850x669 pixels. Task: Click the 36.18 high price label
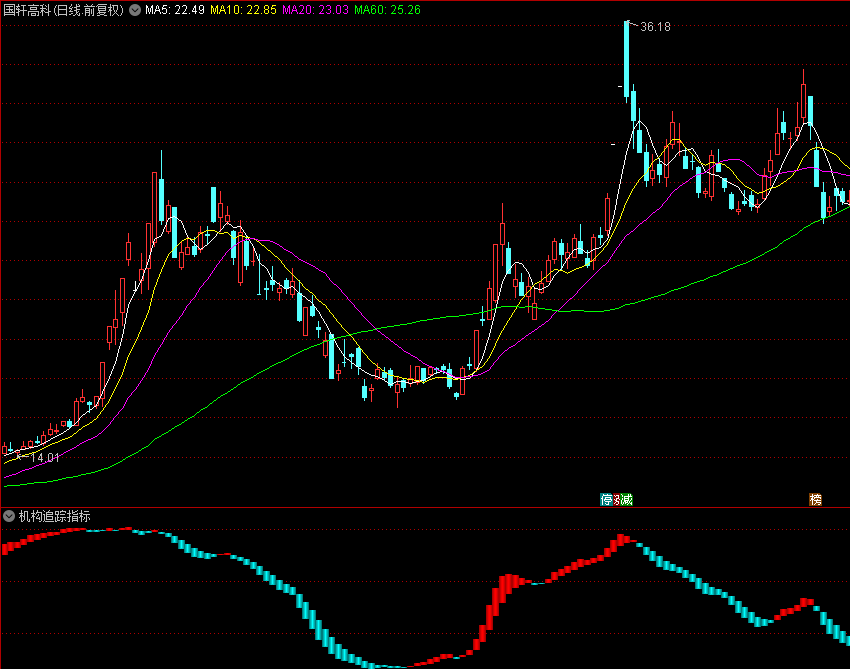pyautogui.click(x=655, y=27)
